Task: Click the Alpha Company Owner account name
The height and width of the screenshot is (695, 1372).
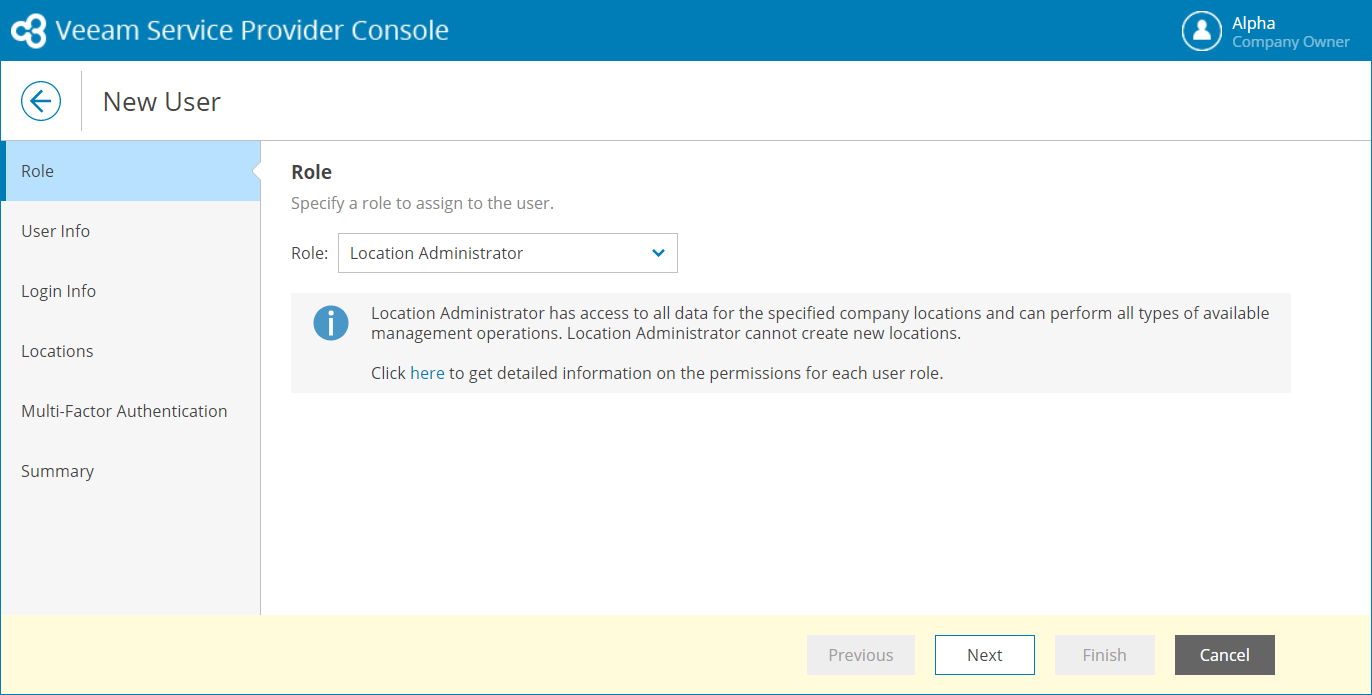Action: tap(1290, 32)
